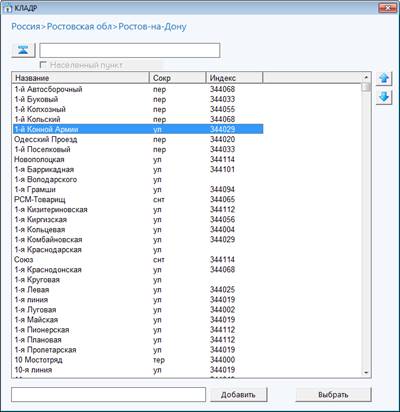Open the Ростовская обл breadcrumb link
This screenshot has height=412, width=400.
click(x=79, y=27)
